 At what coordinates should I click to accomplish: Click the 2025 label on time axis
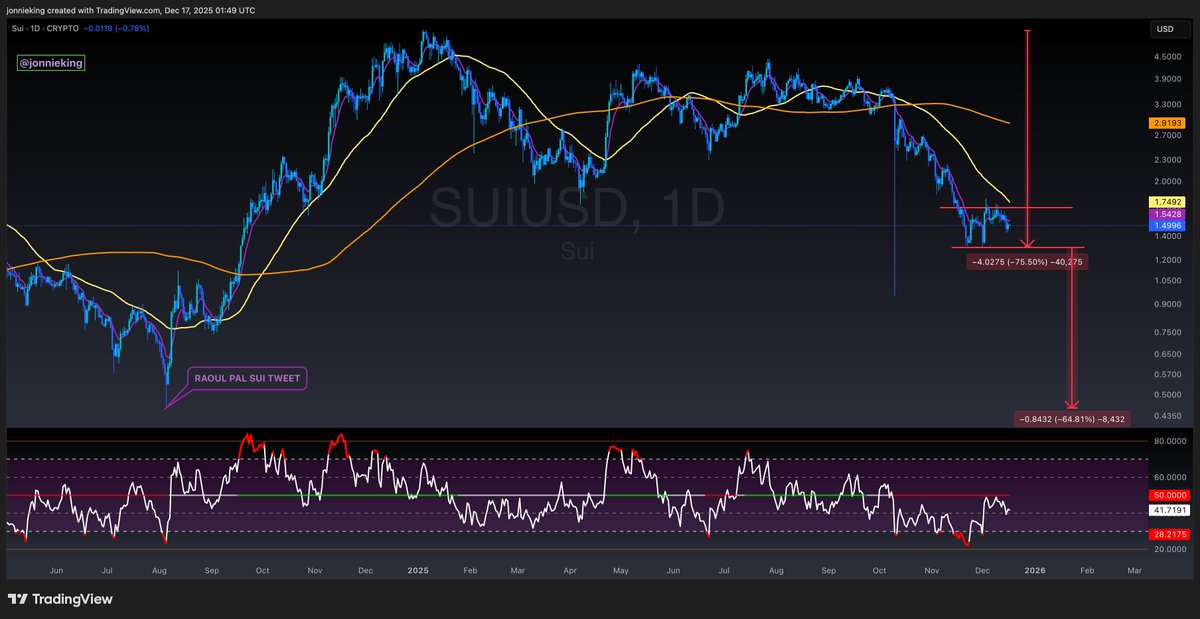coord(418,569)
